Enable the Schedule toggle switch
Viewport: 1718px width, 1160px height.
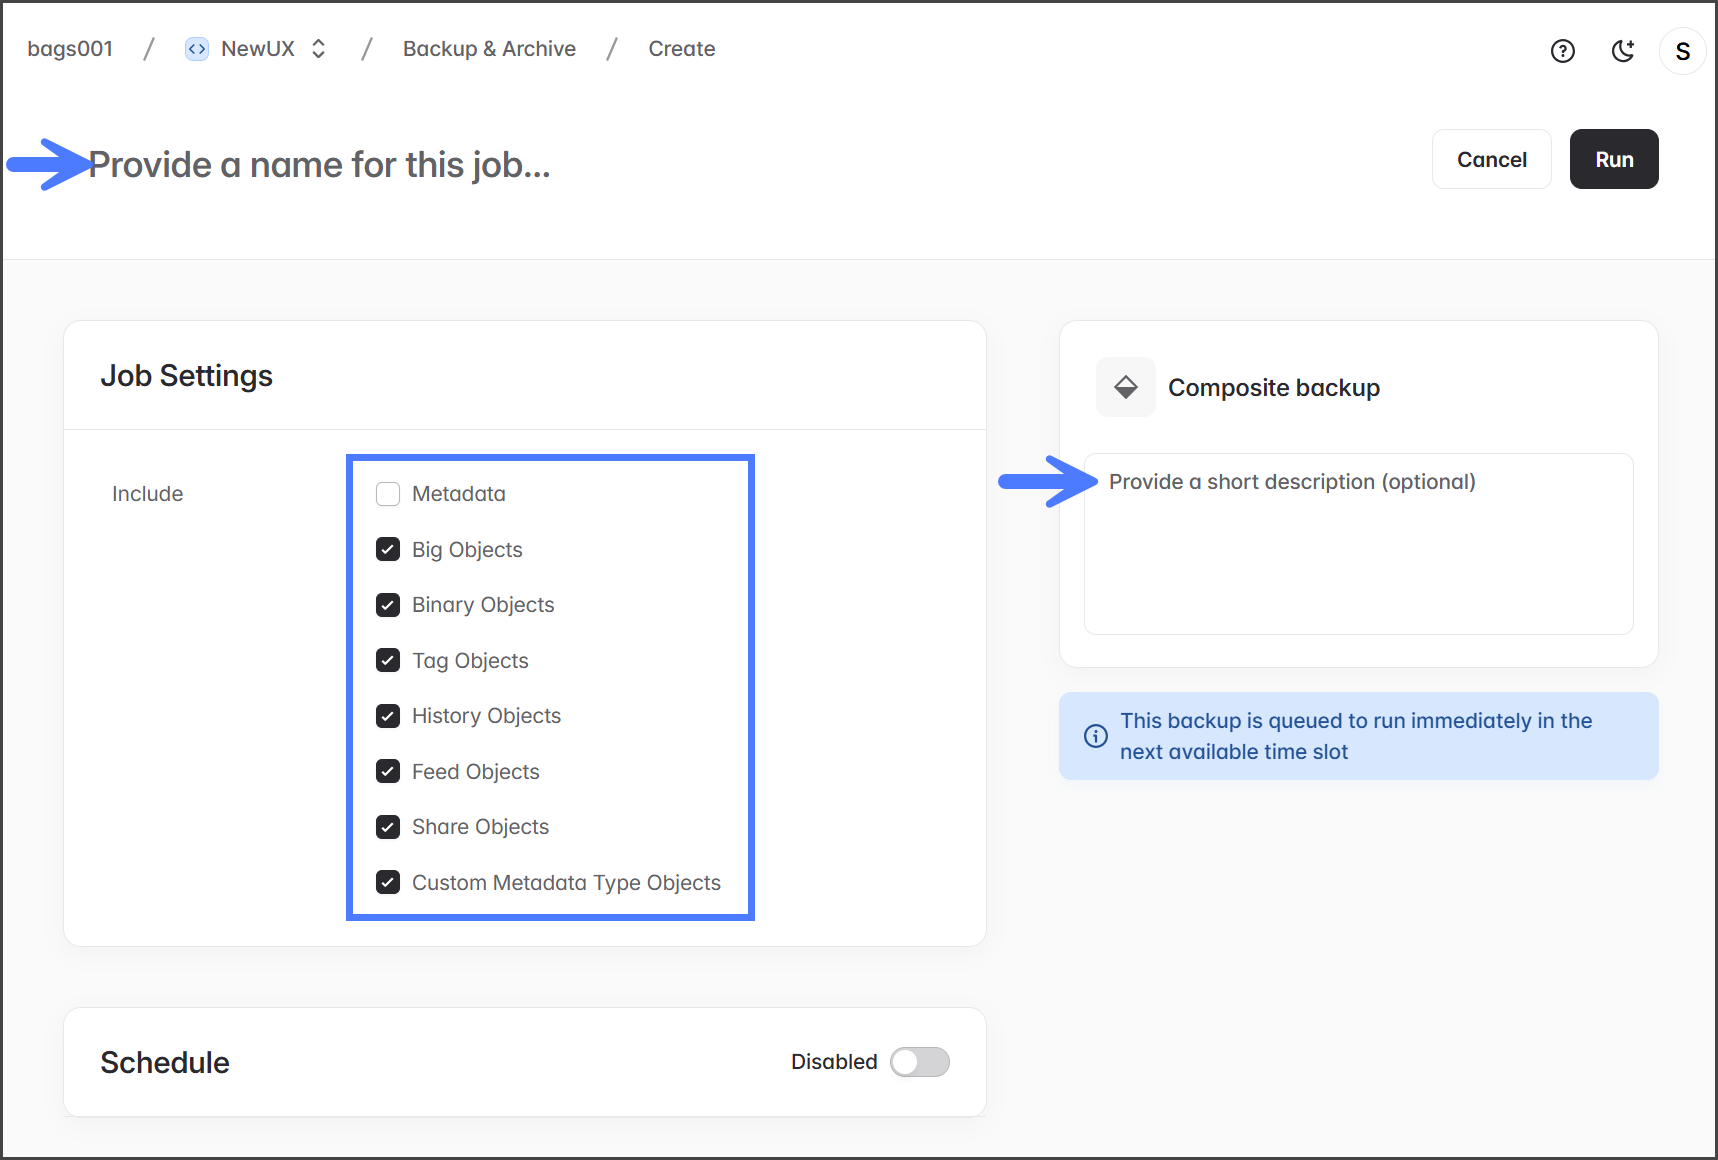[919, 1062]
